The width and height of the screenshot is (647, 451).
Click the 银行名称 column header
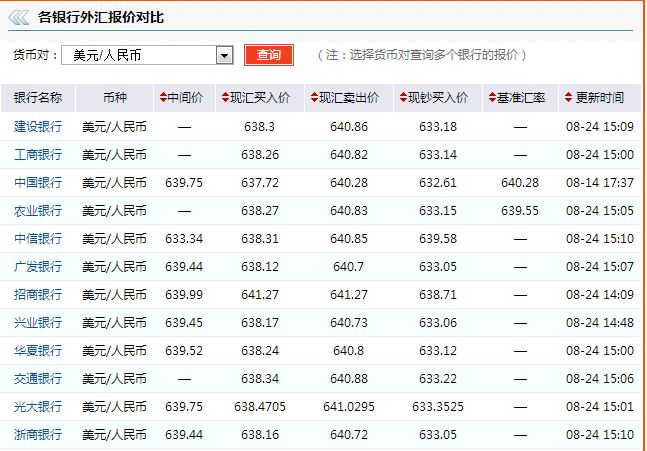pyautogui.click(x=38, y=98)
